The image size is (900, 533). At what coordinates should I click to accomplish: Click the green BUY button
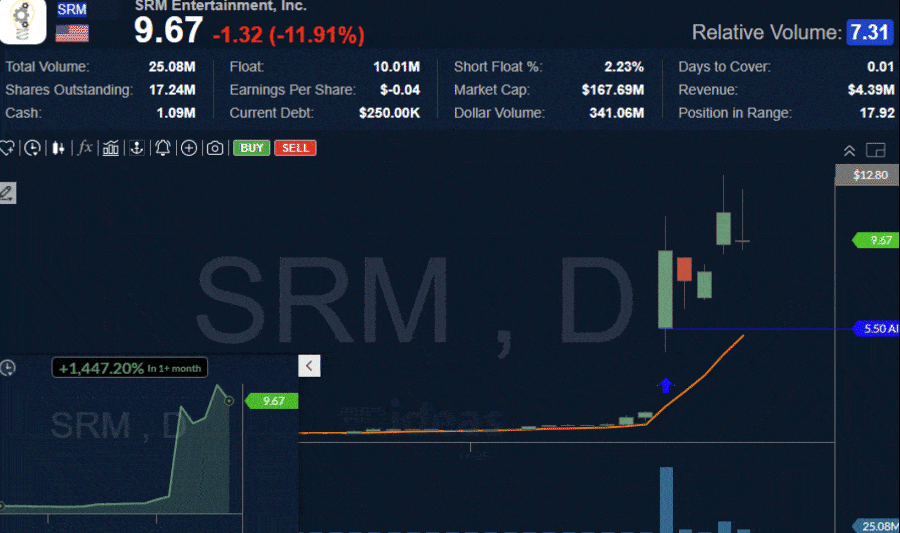pyautogui.click(x=251, y=148)
